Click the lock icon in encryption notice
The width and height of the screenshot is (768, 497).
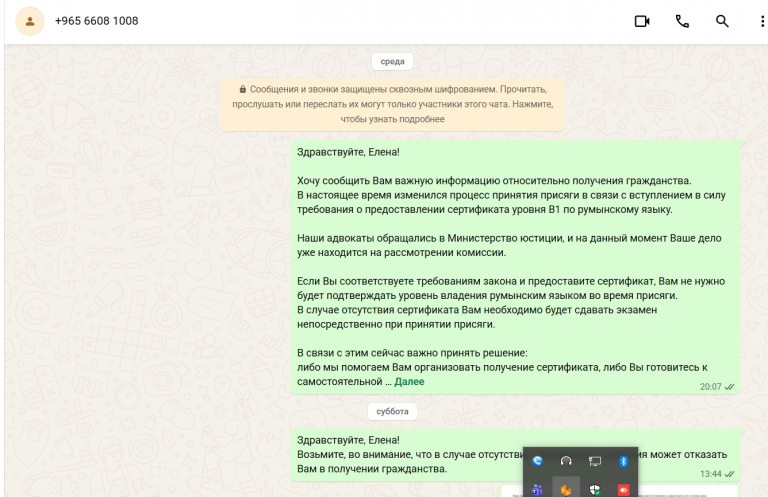point(242,89)
